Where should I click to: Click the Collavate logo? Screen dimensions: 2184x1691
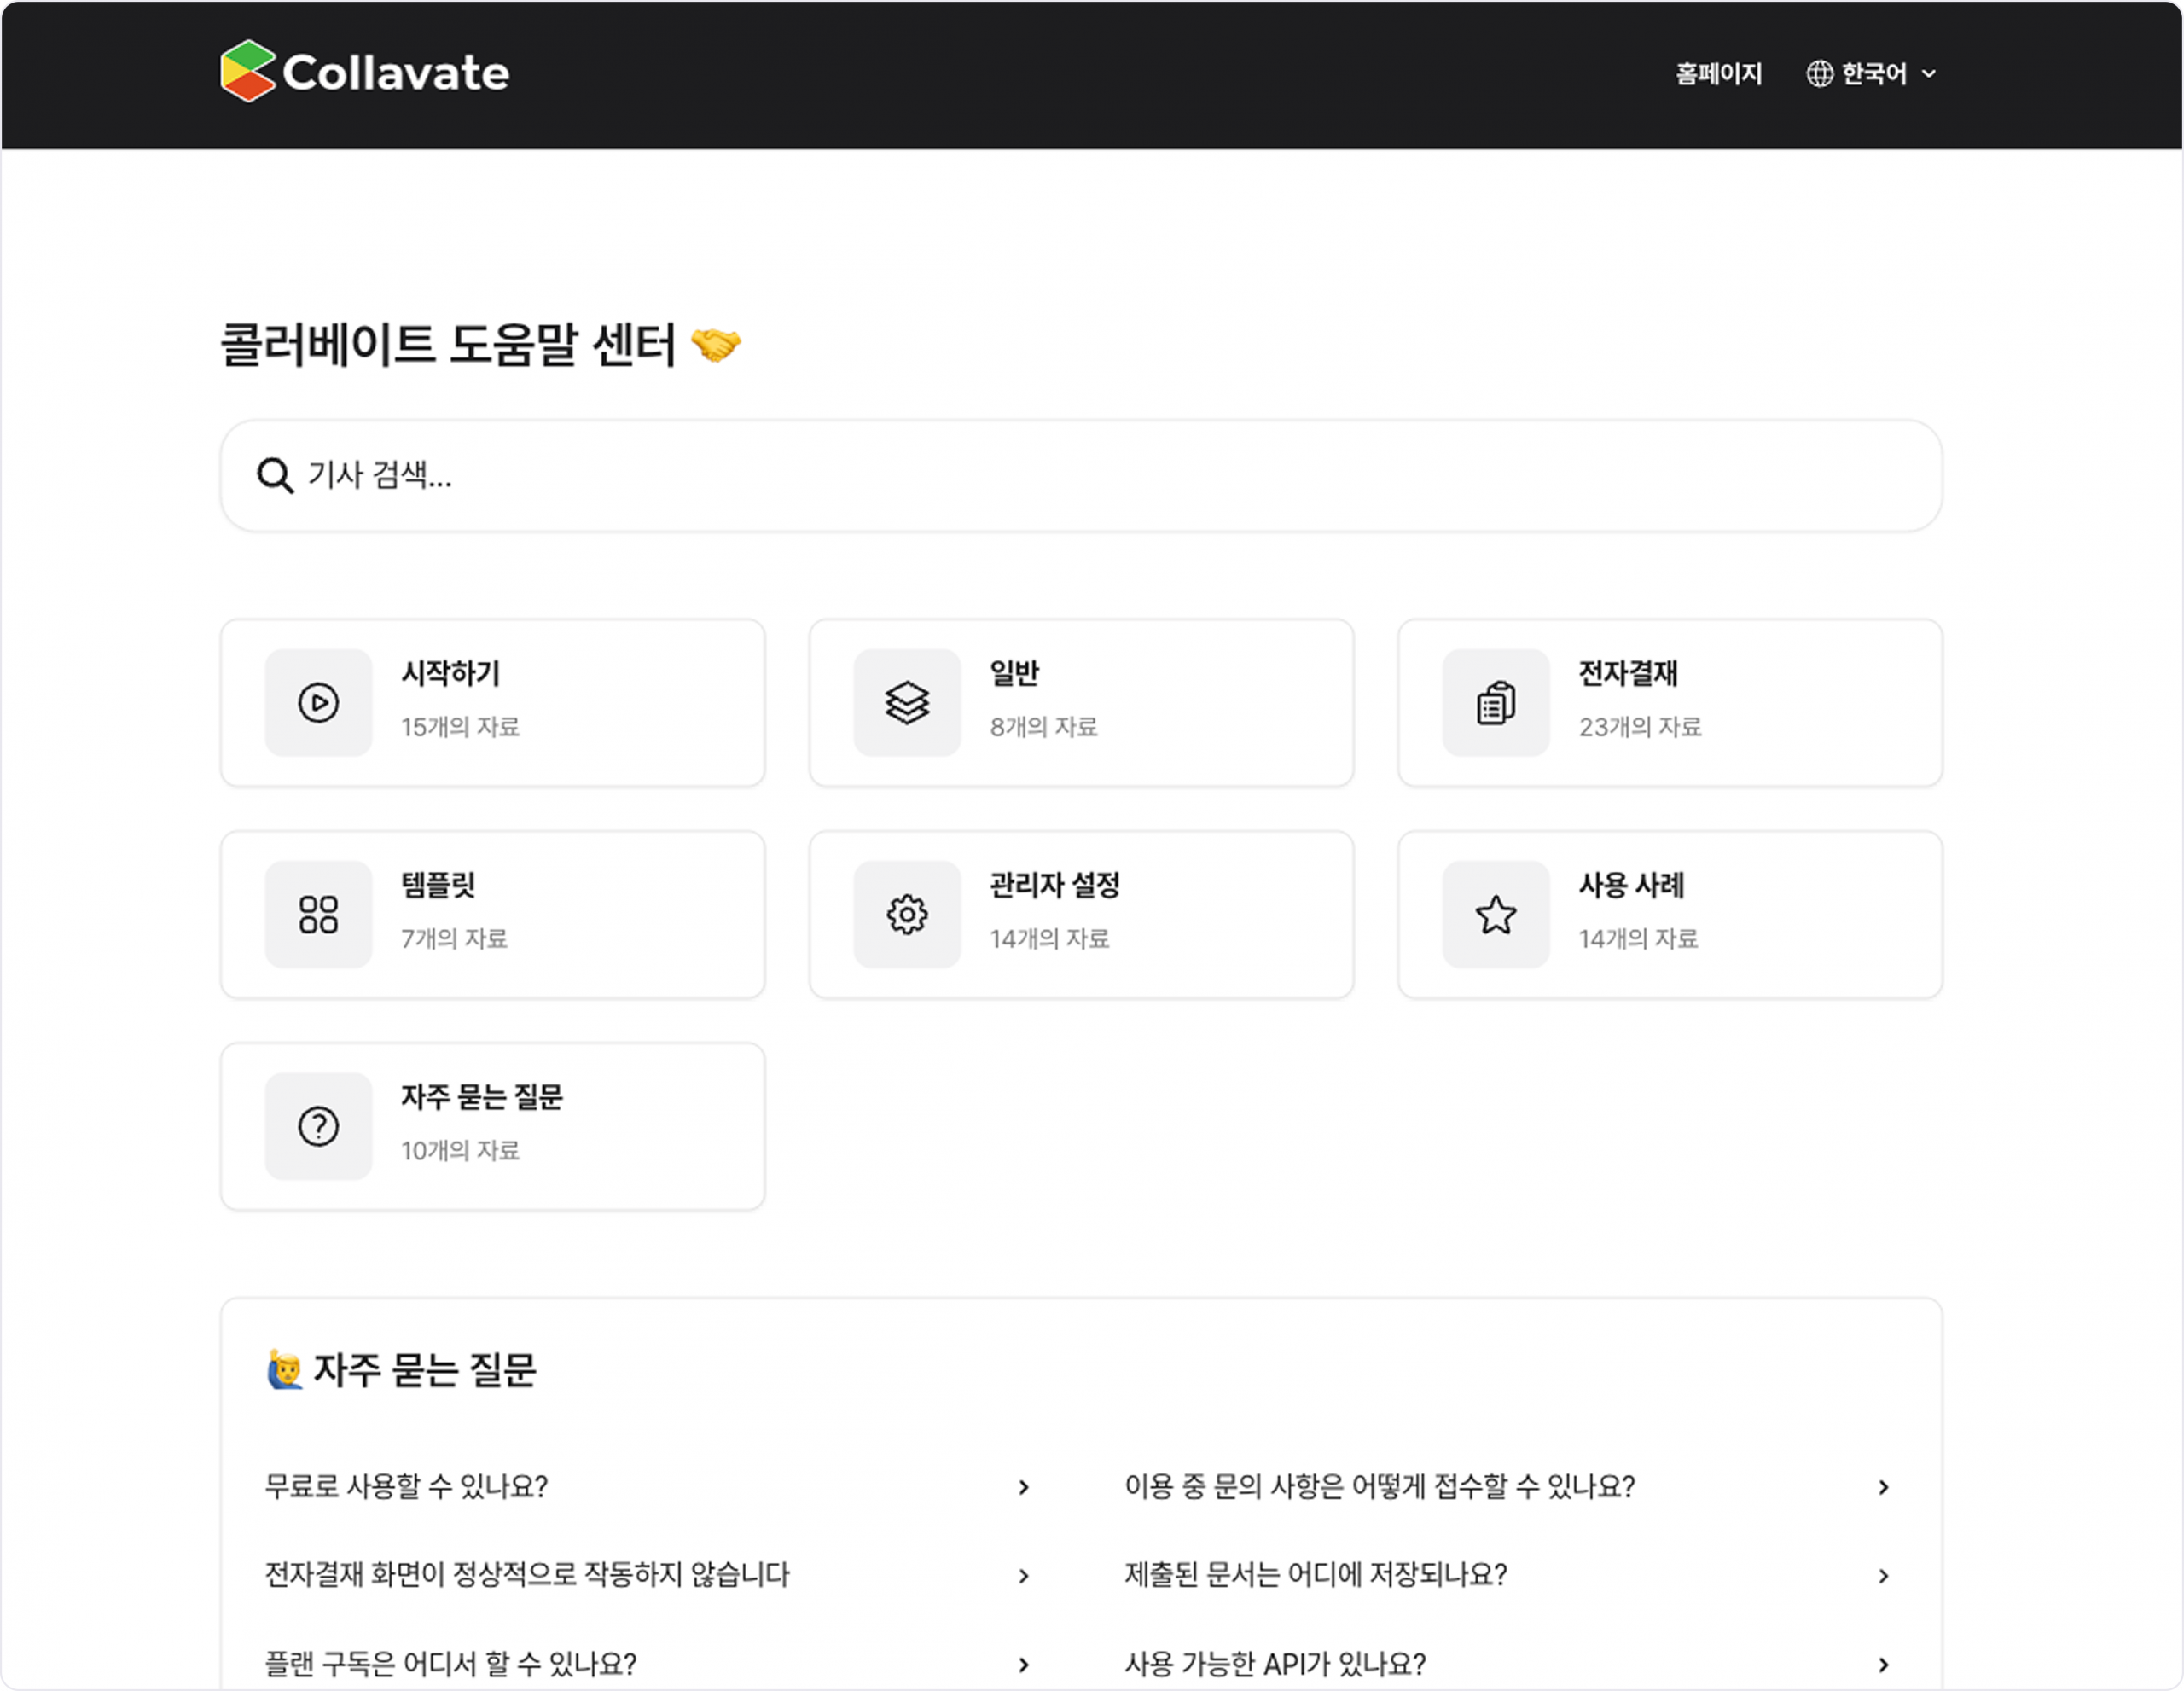(x=364, y=72)
